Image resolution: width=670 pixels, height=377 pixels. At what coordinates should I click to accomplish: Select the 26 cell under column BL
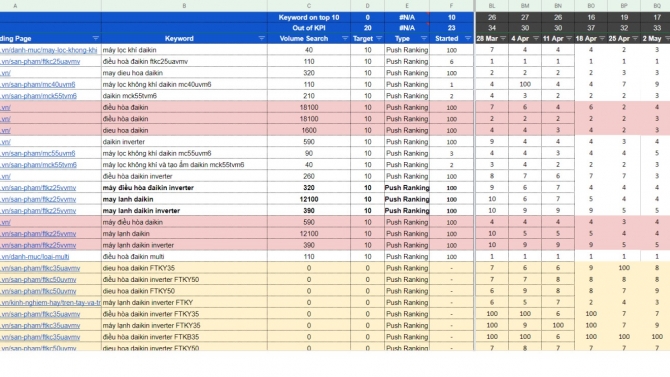click(x=492, y=18)
